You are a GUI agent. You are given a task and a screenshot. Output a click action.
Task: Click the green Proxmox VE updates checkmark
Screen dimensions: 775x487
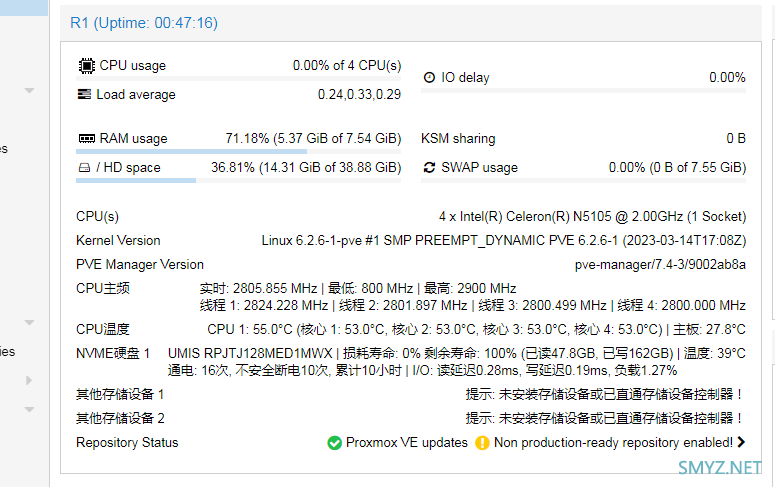point(335,443)
